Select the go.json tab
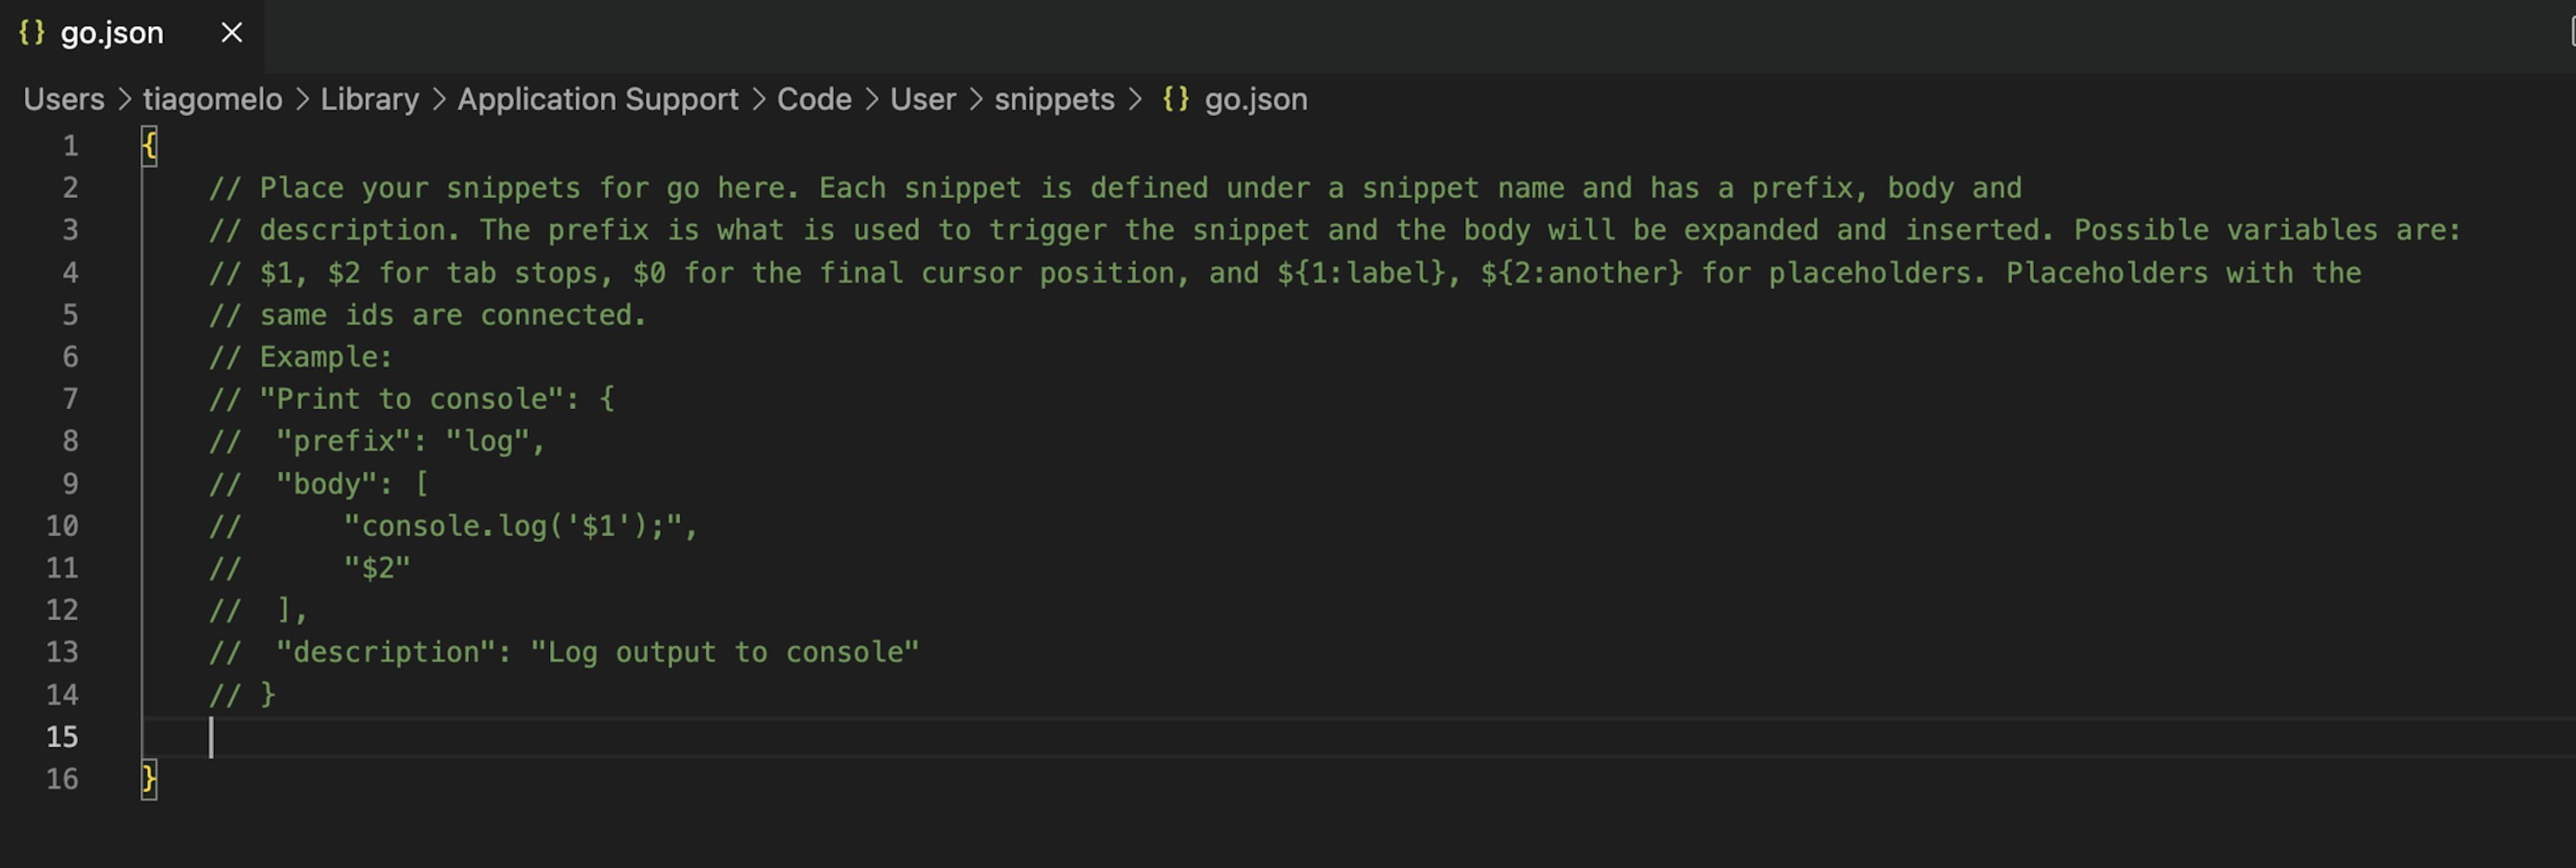The image size is (2576, 868). [111, 33]
